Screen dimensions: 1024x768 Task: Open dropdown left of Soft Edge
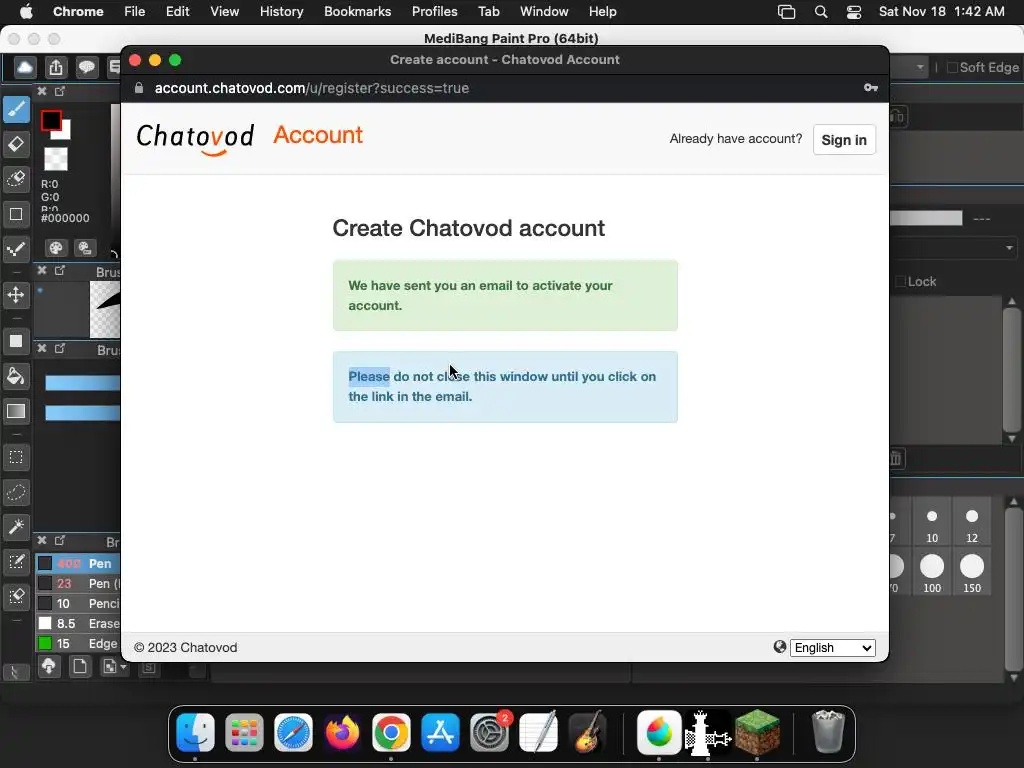[x=920, y=67]
